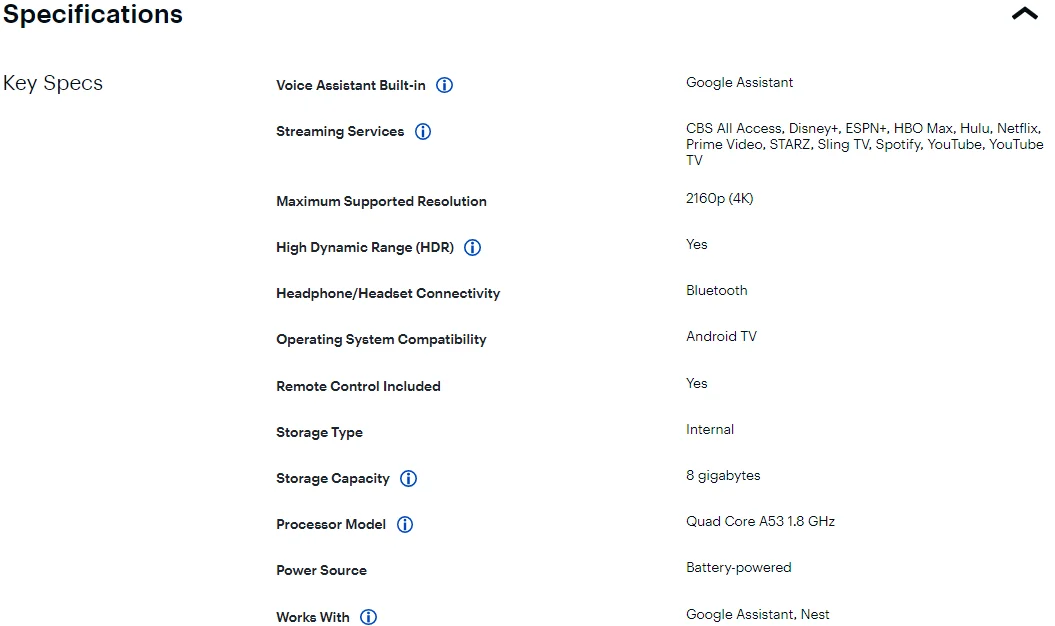Click the streaming services list starting CBS All Access
This screenshot has height=626, width=1055.
[865, 144]
